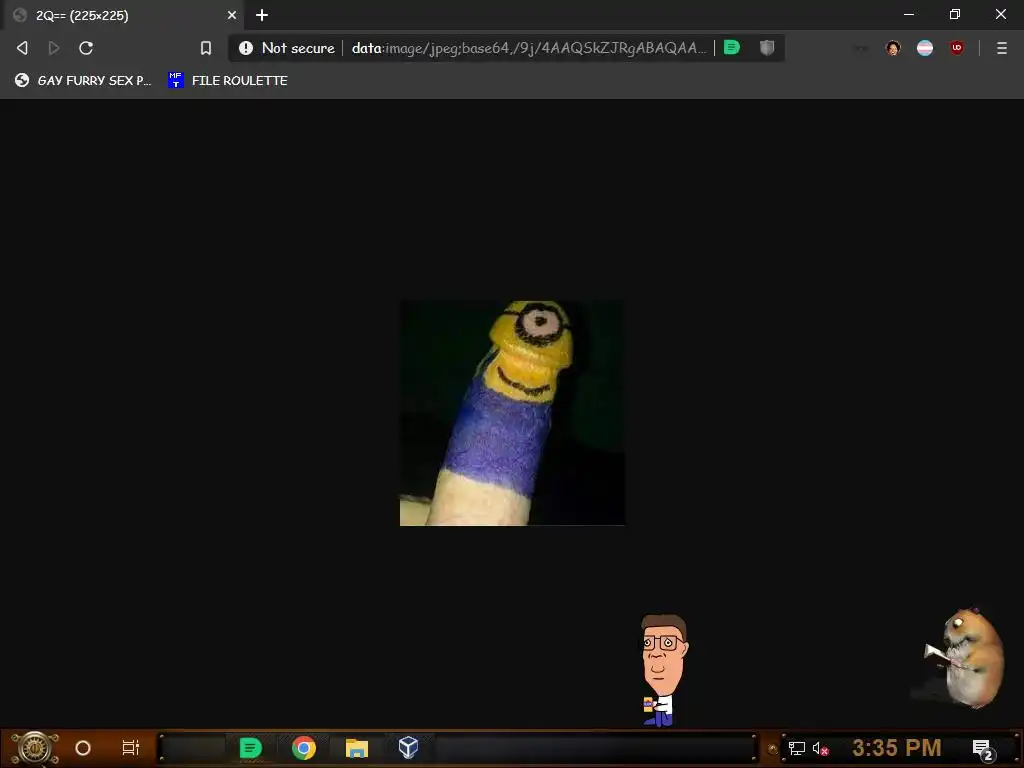The image size is (1024, 768).
Task: Open the Not secure site info warning icon
Action: pos(246,48)
